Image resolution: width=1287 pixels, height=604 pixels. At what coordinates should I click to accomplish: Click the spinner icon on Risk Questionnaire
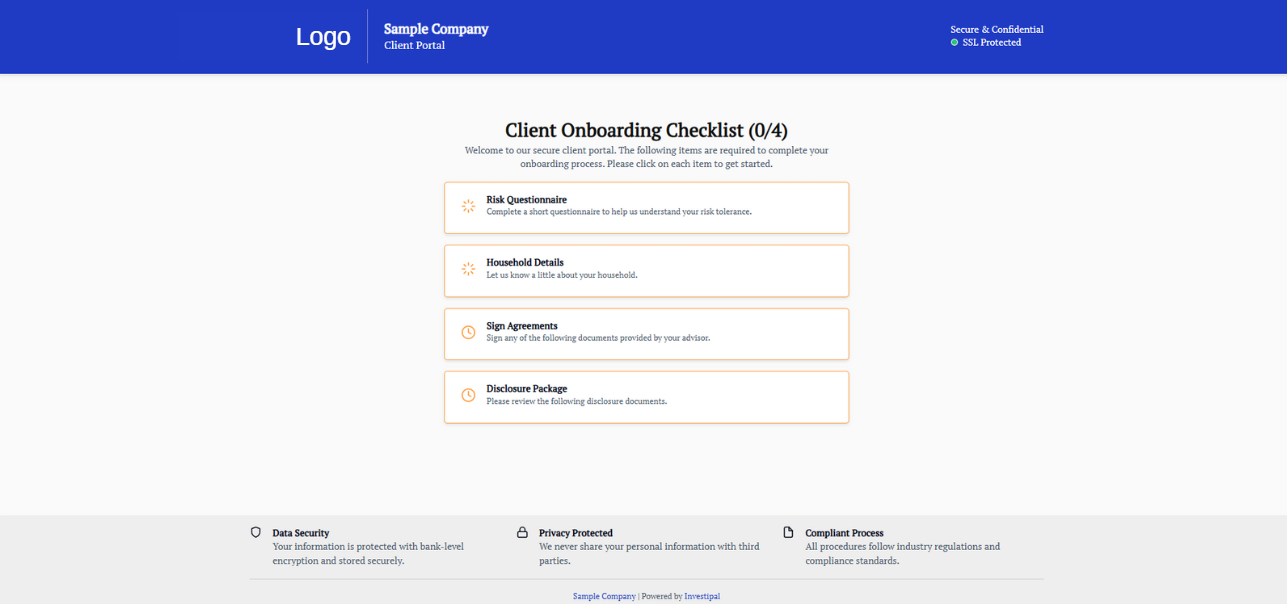click(x=468, y=206)
